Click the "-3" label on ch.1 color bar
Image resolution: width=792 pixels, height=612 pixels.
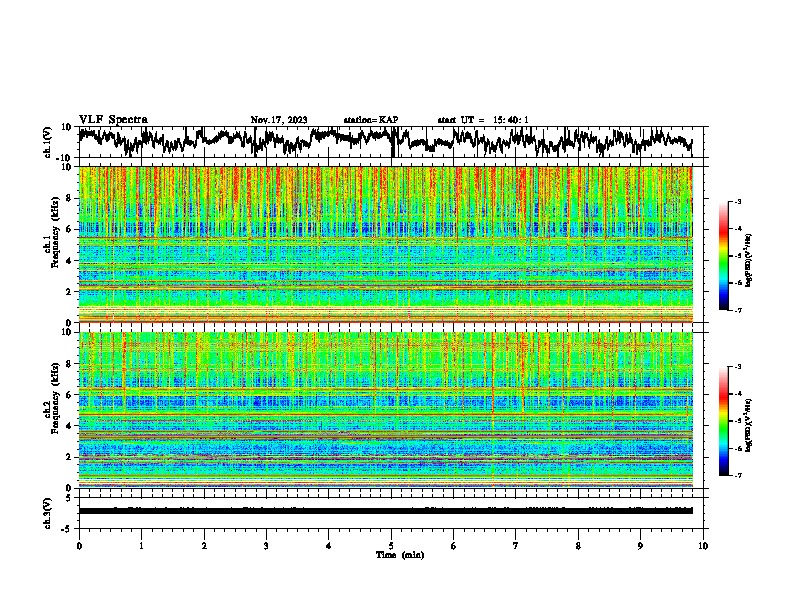point(737,201)
